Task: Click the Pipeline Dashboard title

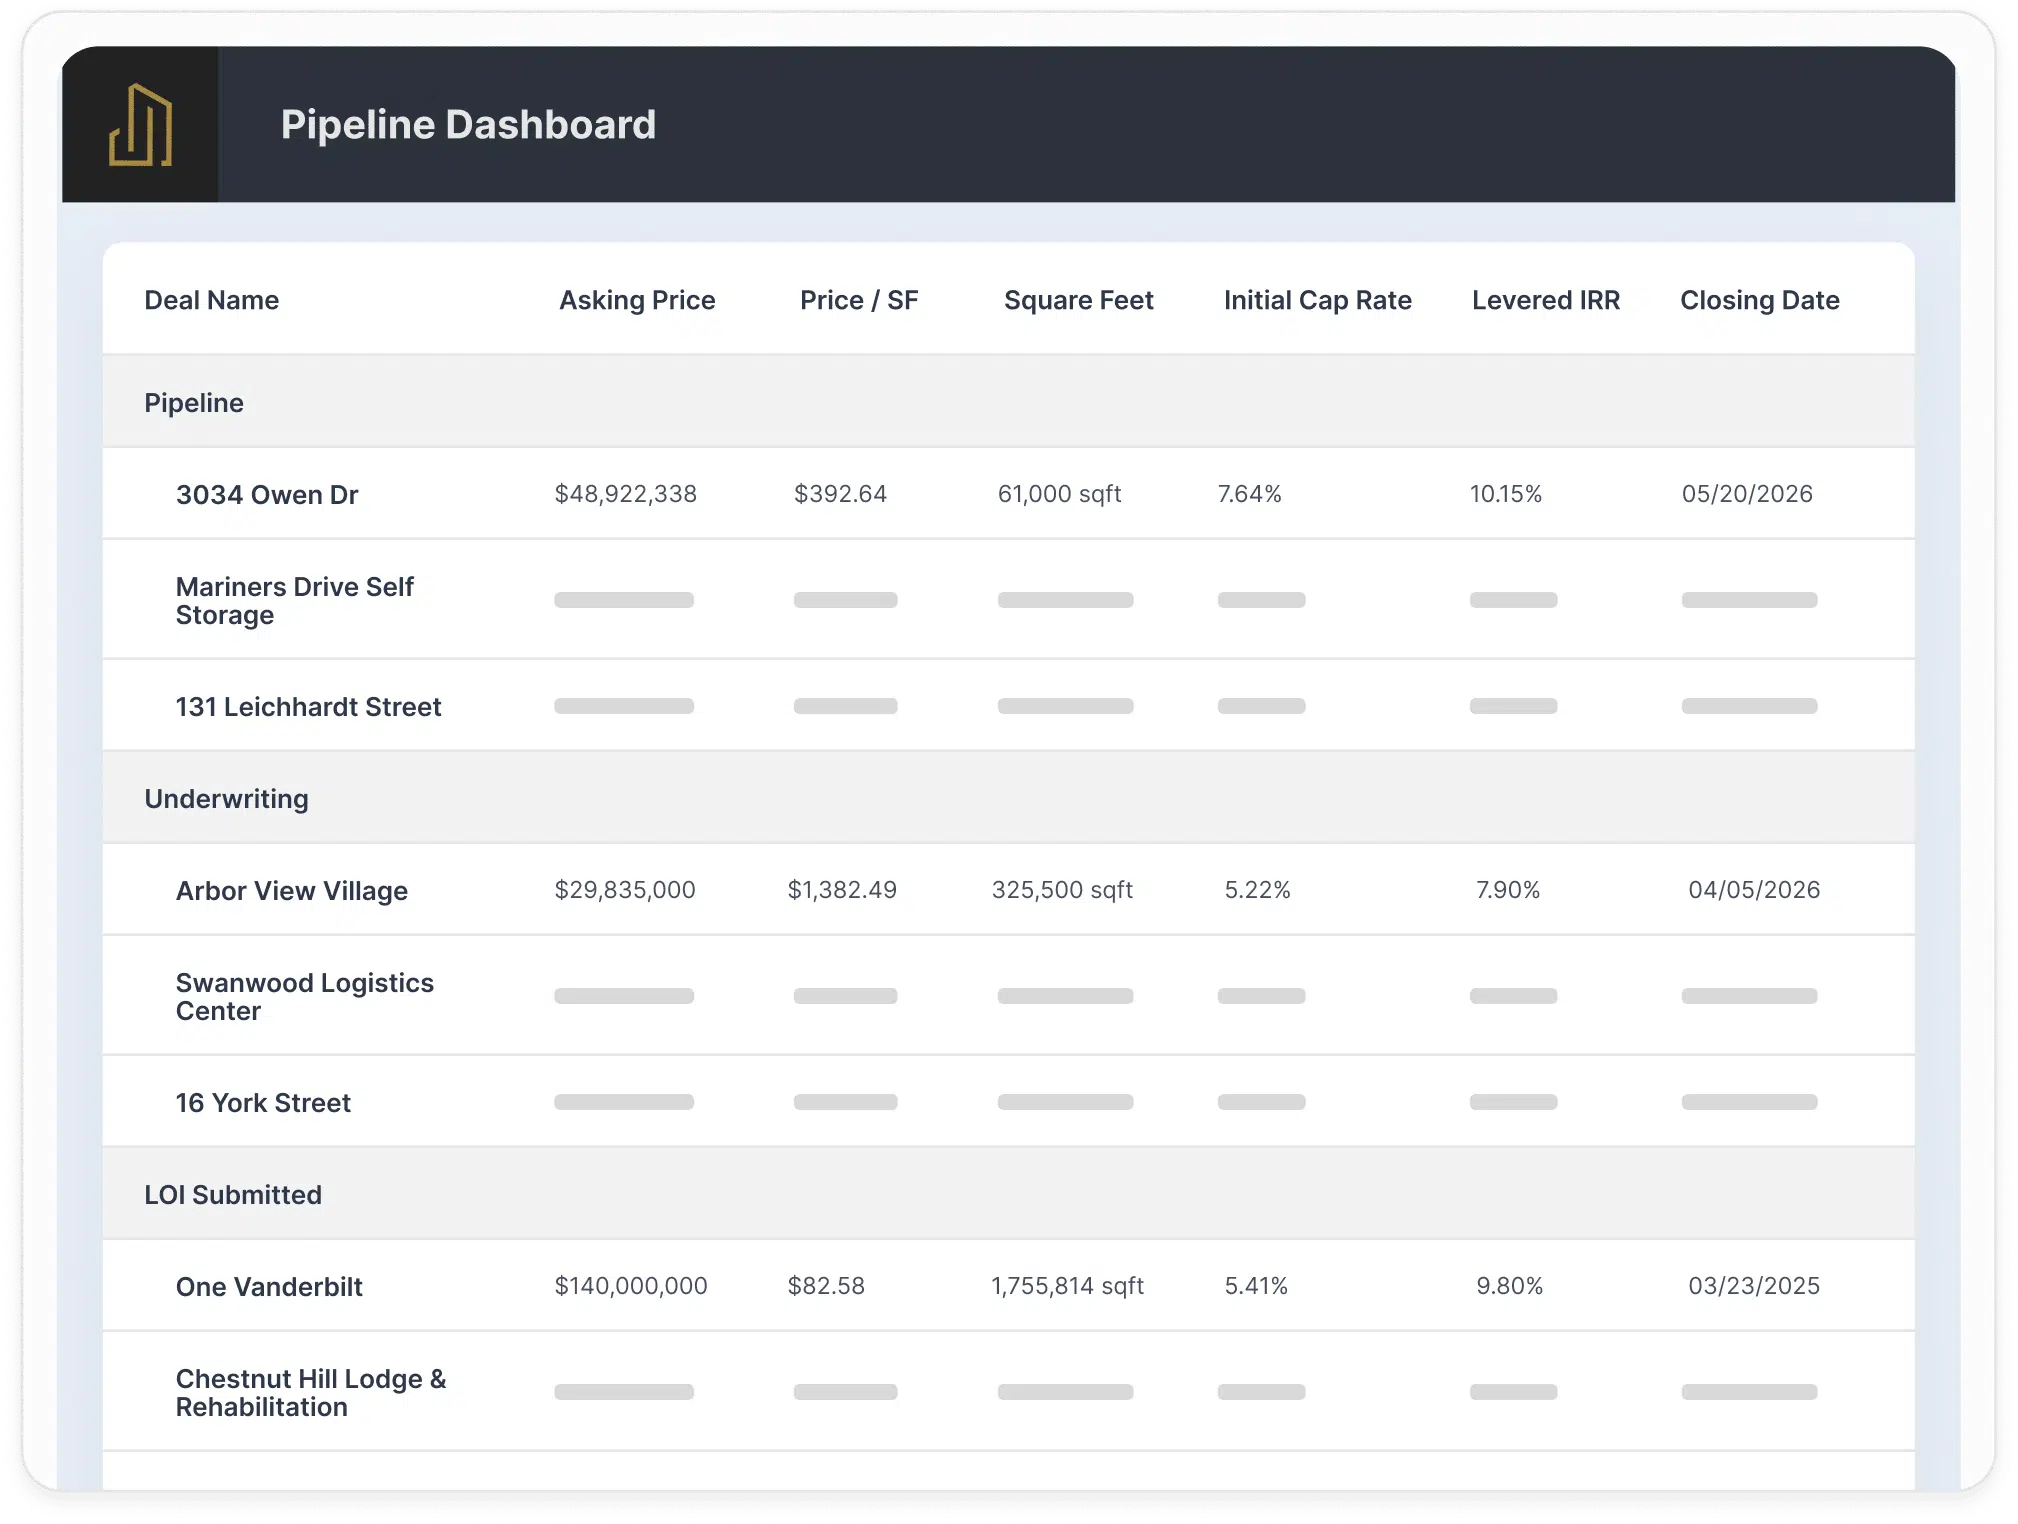Action: (x=468, y=124)
